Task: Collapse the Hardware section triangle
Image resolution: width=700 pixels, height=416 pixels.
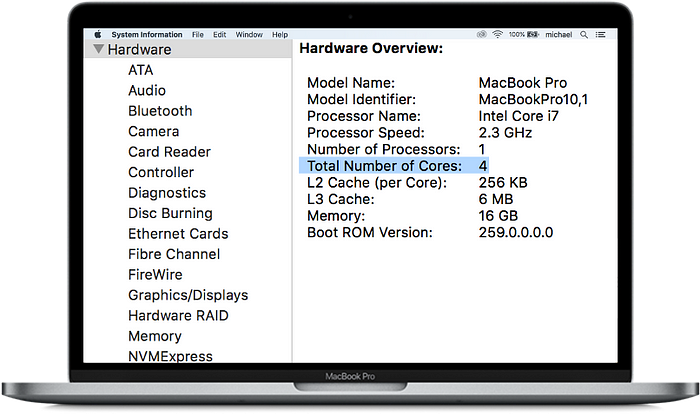Action: coord(99,49)
